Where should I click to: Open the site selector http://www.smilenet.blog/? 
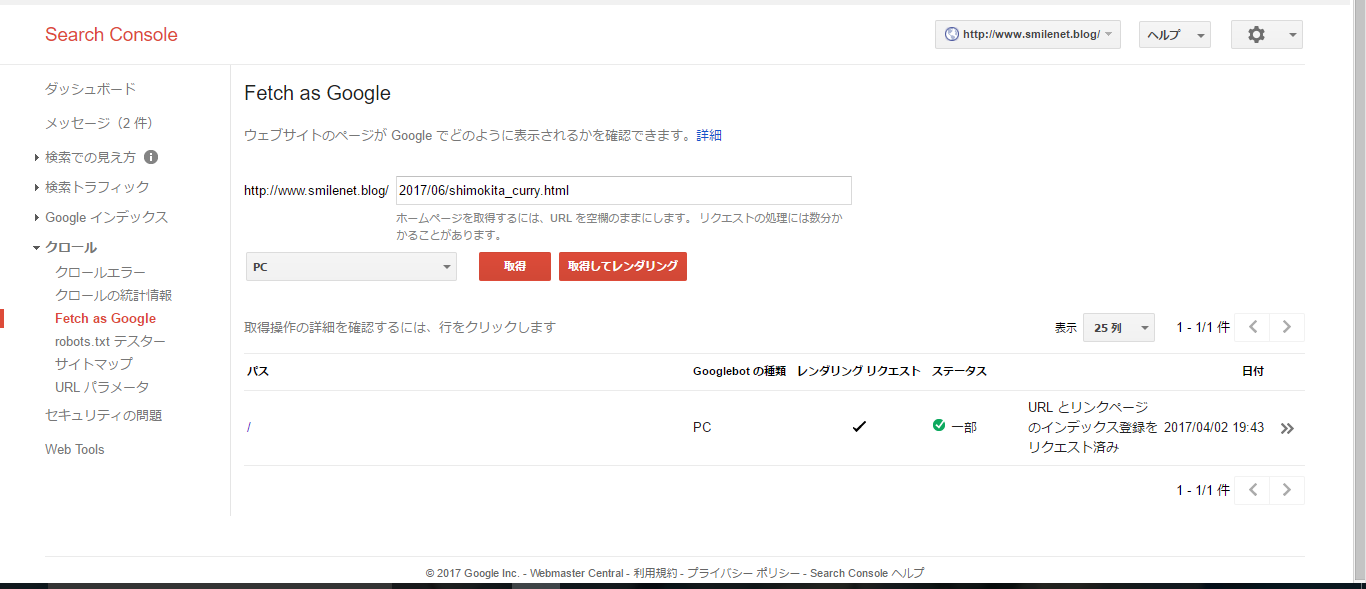[1028, 34]
